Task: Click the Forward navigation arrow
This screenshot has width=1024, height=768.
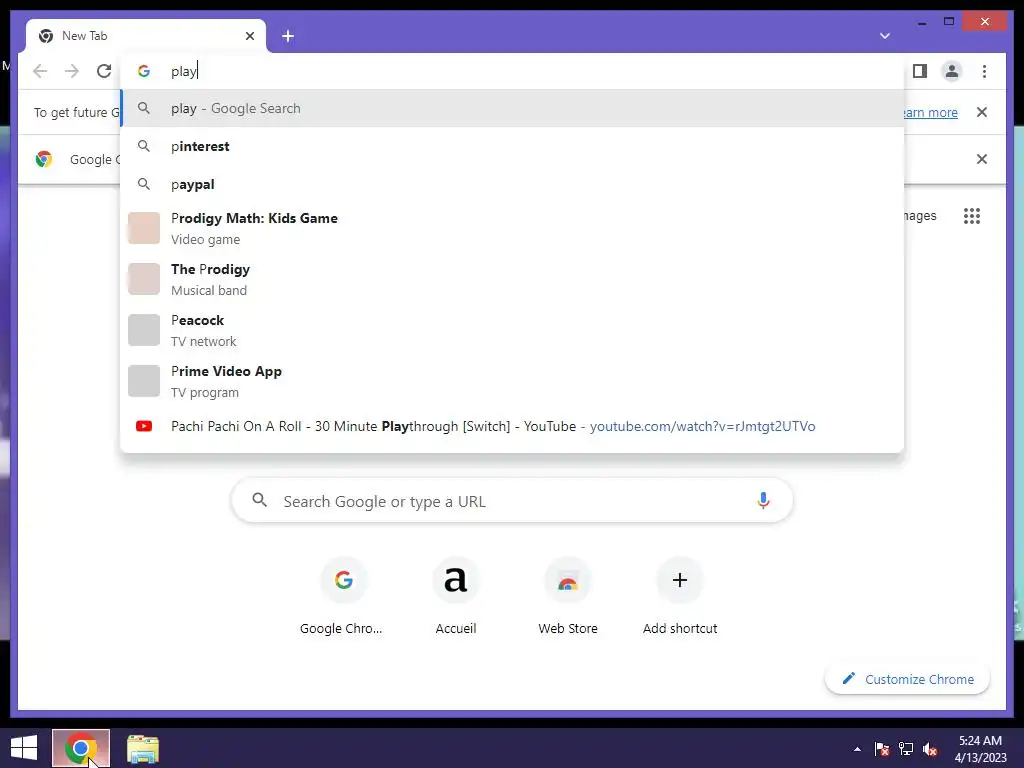Action: [72, 71]
